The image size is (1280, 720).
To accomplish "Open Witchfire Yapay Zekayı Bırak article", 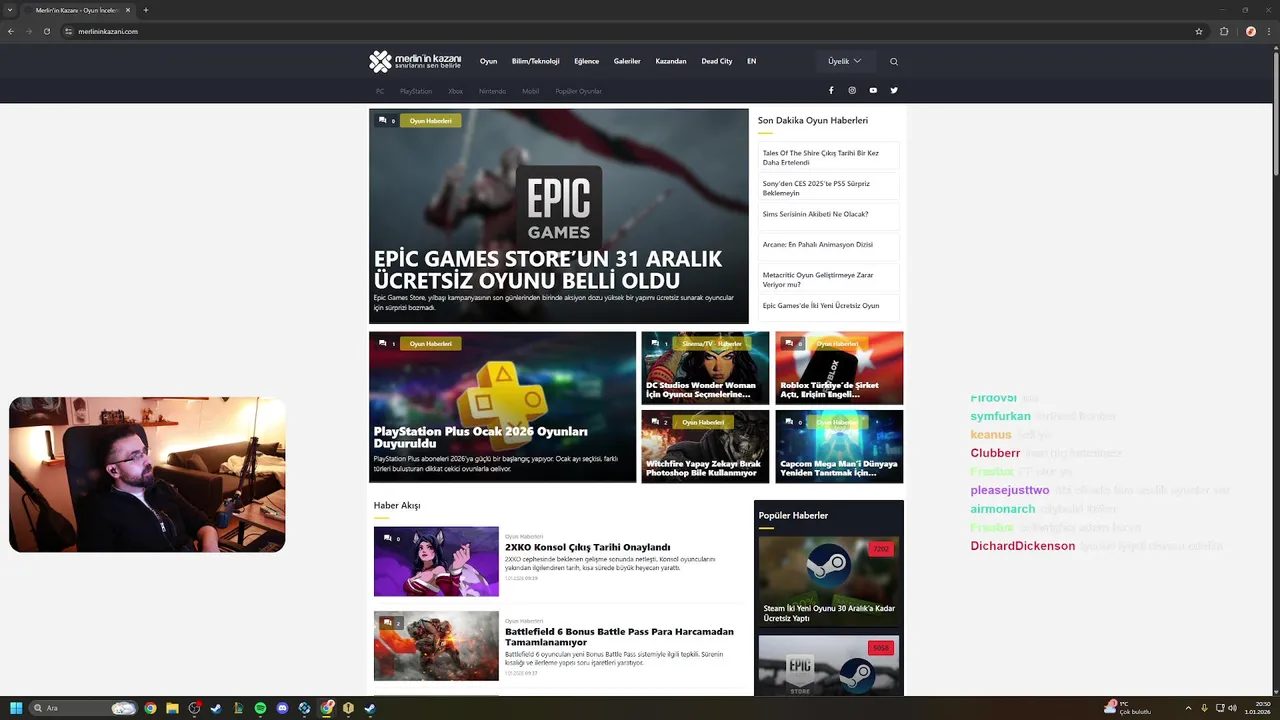I will click(705, 446).
